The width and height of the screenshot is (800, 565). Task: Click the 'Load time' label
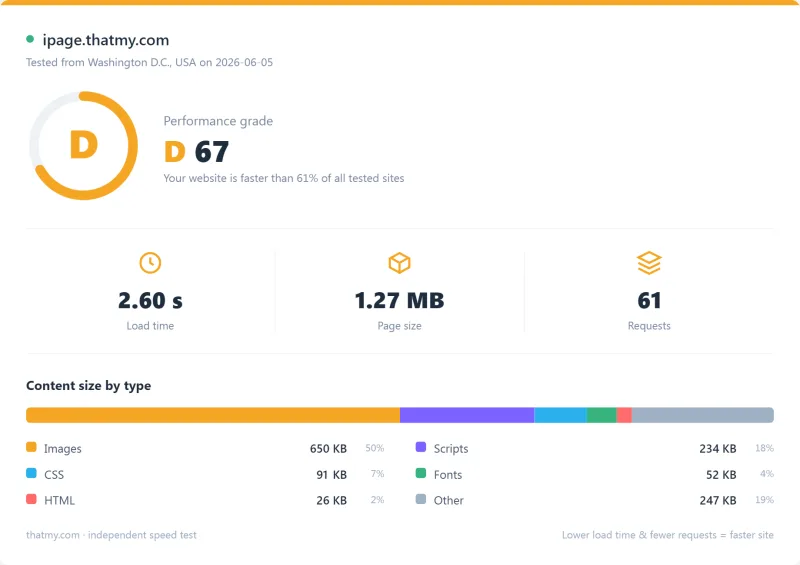point(150,326)
